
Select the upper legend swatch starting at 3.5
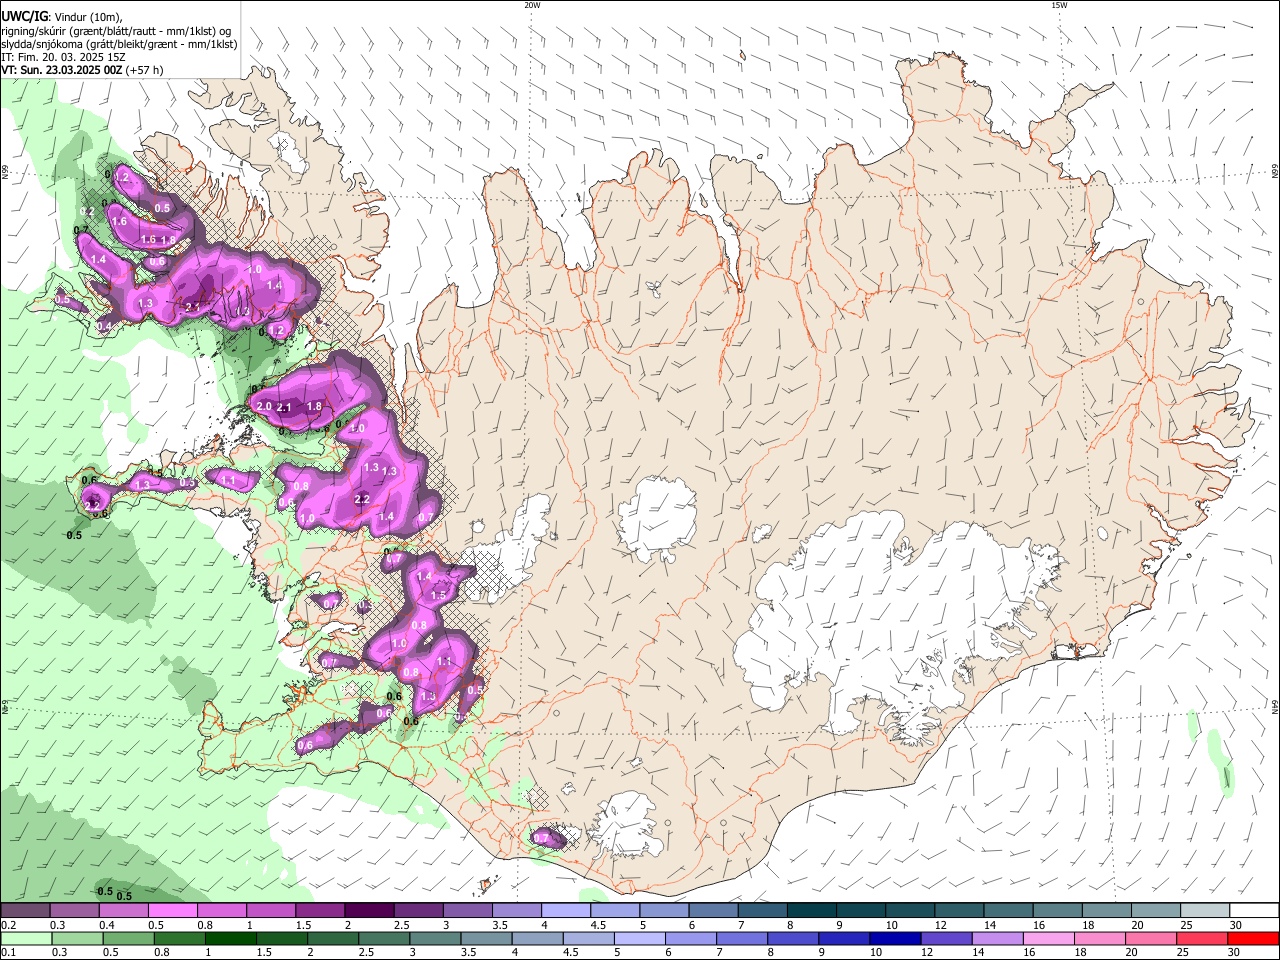tap(516, 910)
